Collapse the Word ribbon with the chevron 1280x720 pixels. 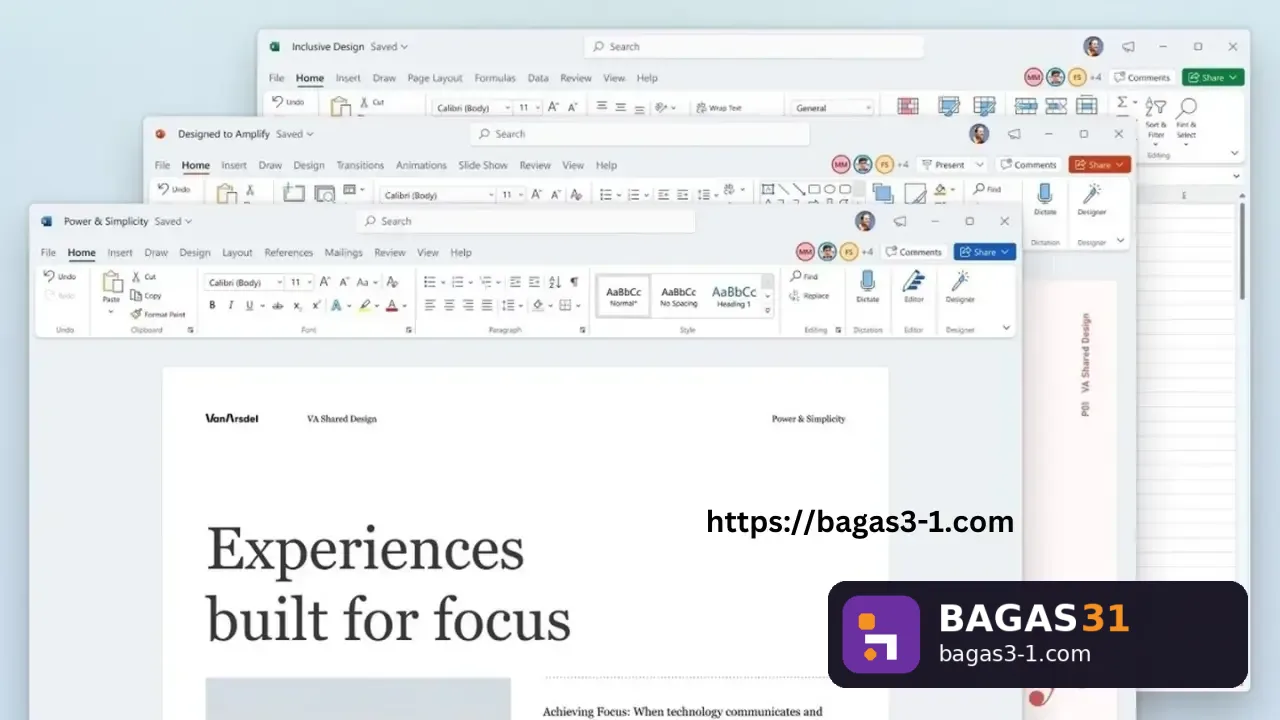pyautogui.click(x=1006, y=327)
